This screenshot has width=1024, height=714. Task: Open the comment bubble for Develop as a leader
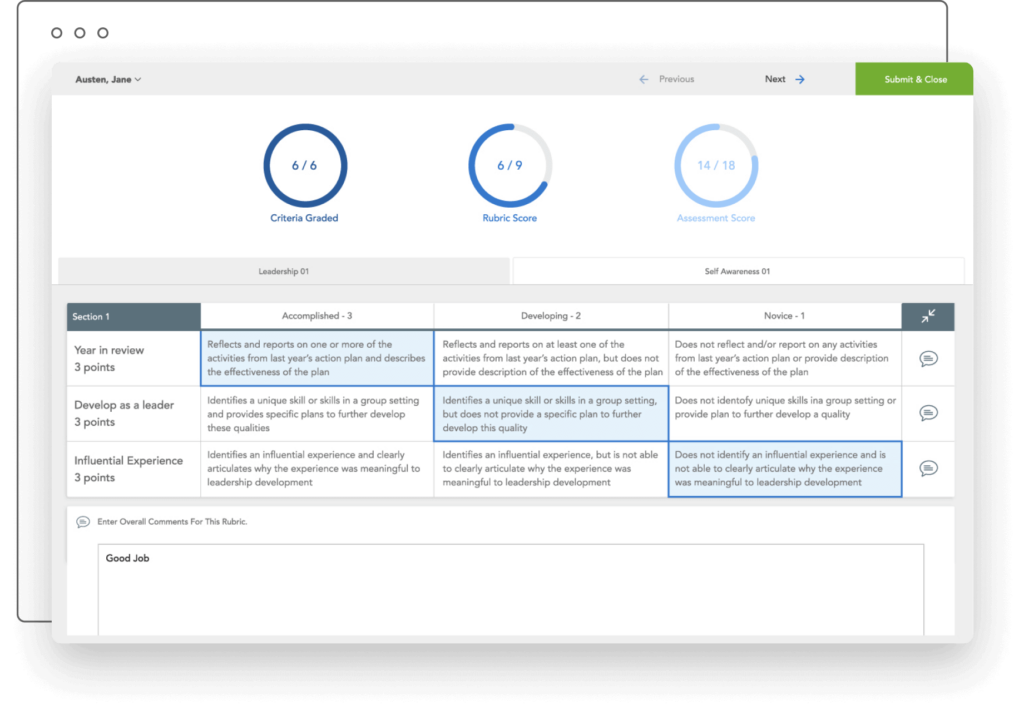[x=929, y=413]
